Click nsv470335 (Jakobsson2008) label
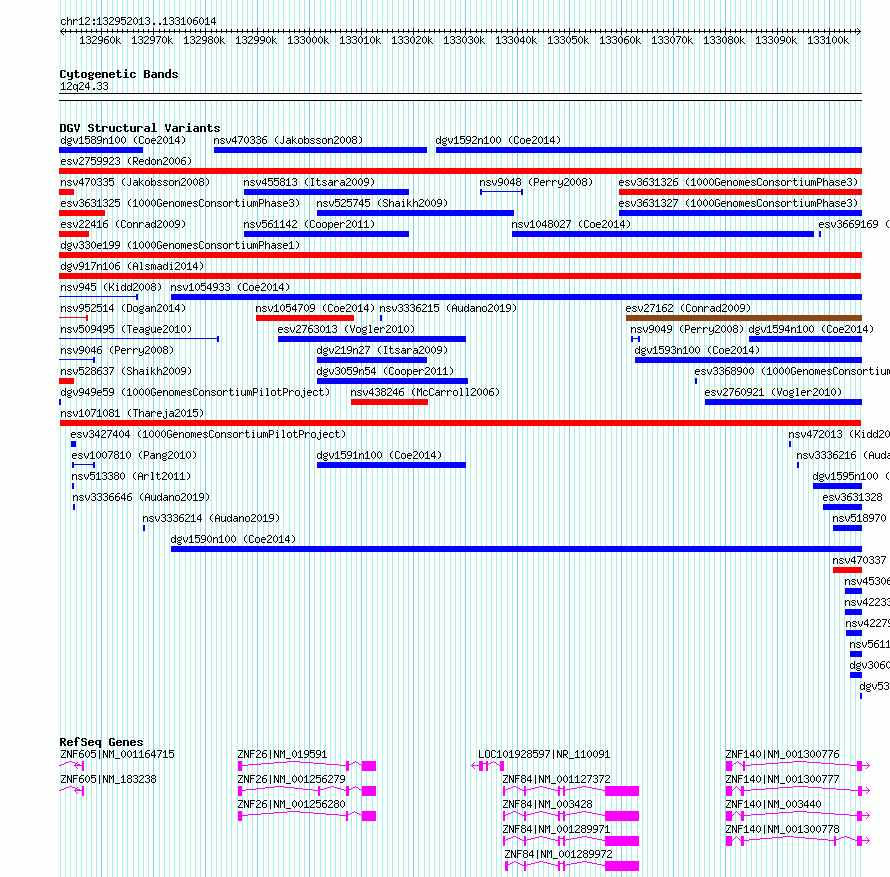 (135, 182)
